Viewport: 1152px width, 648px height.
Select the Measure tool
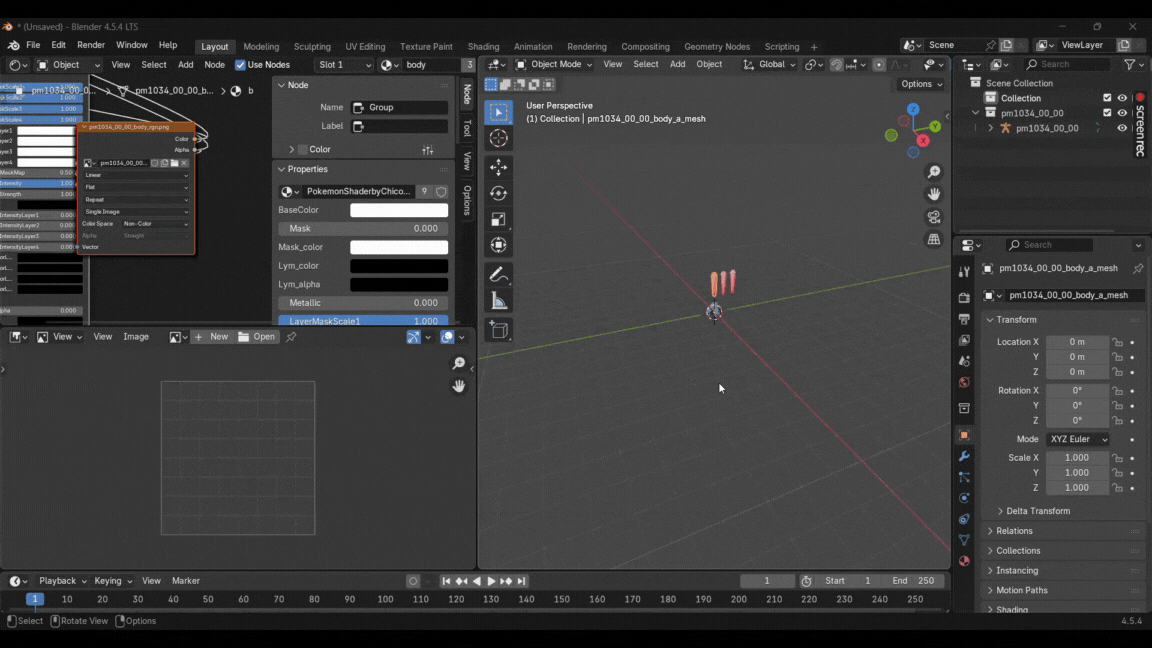(499, 301)
